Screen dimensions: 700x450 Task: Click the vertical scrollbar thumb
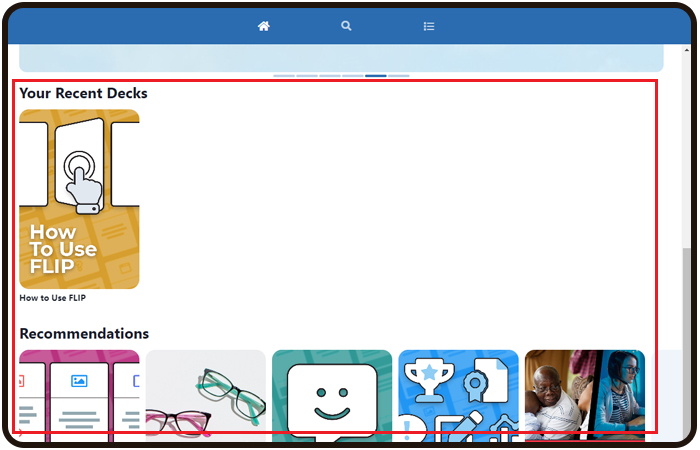687,344
